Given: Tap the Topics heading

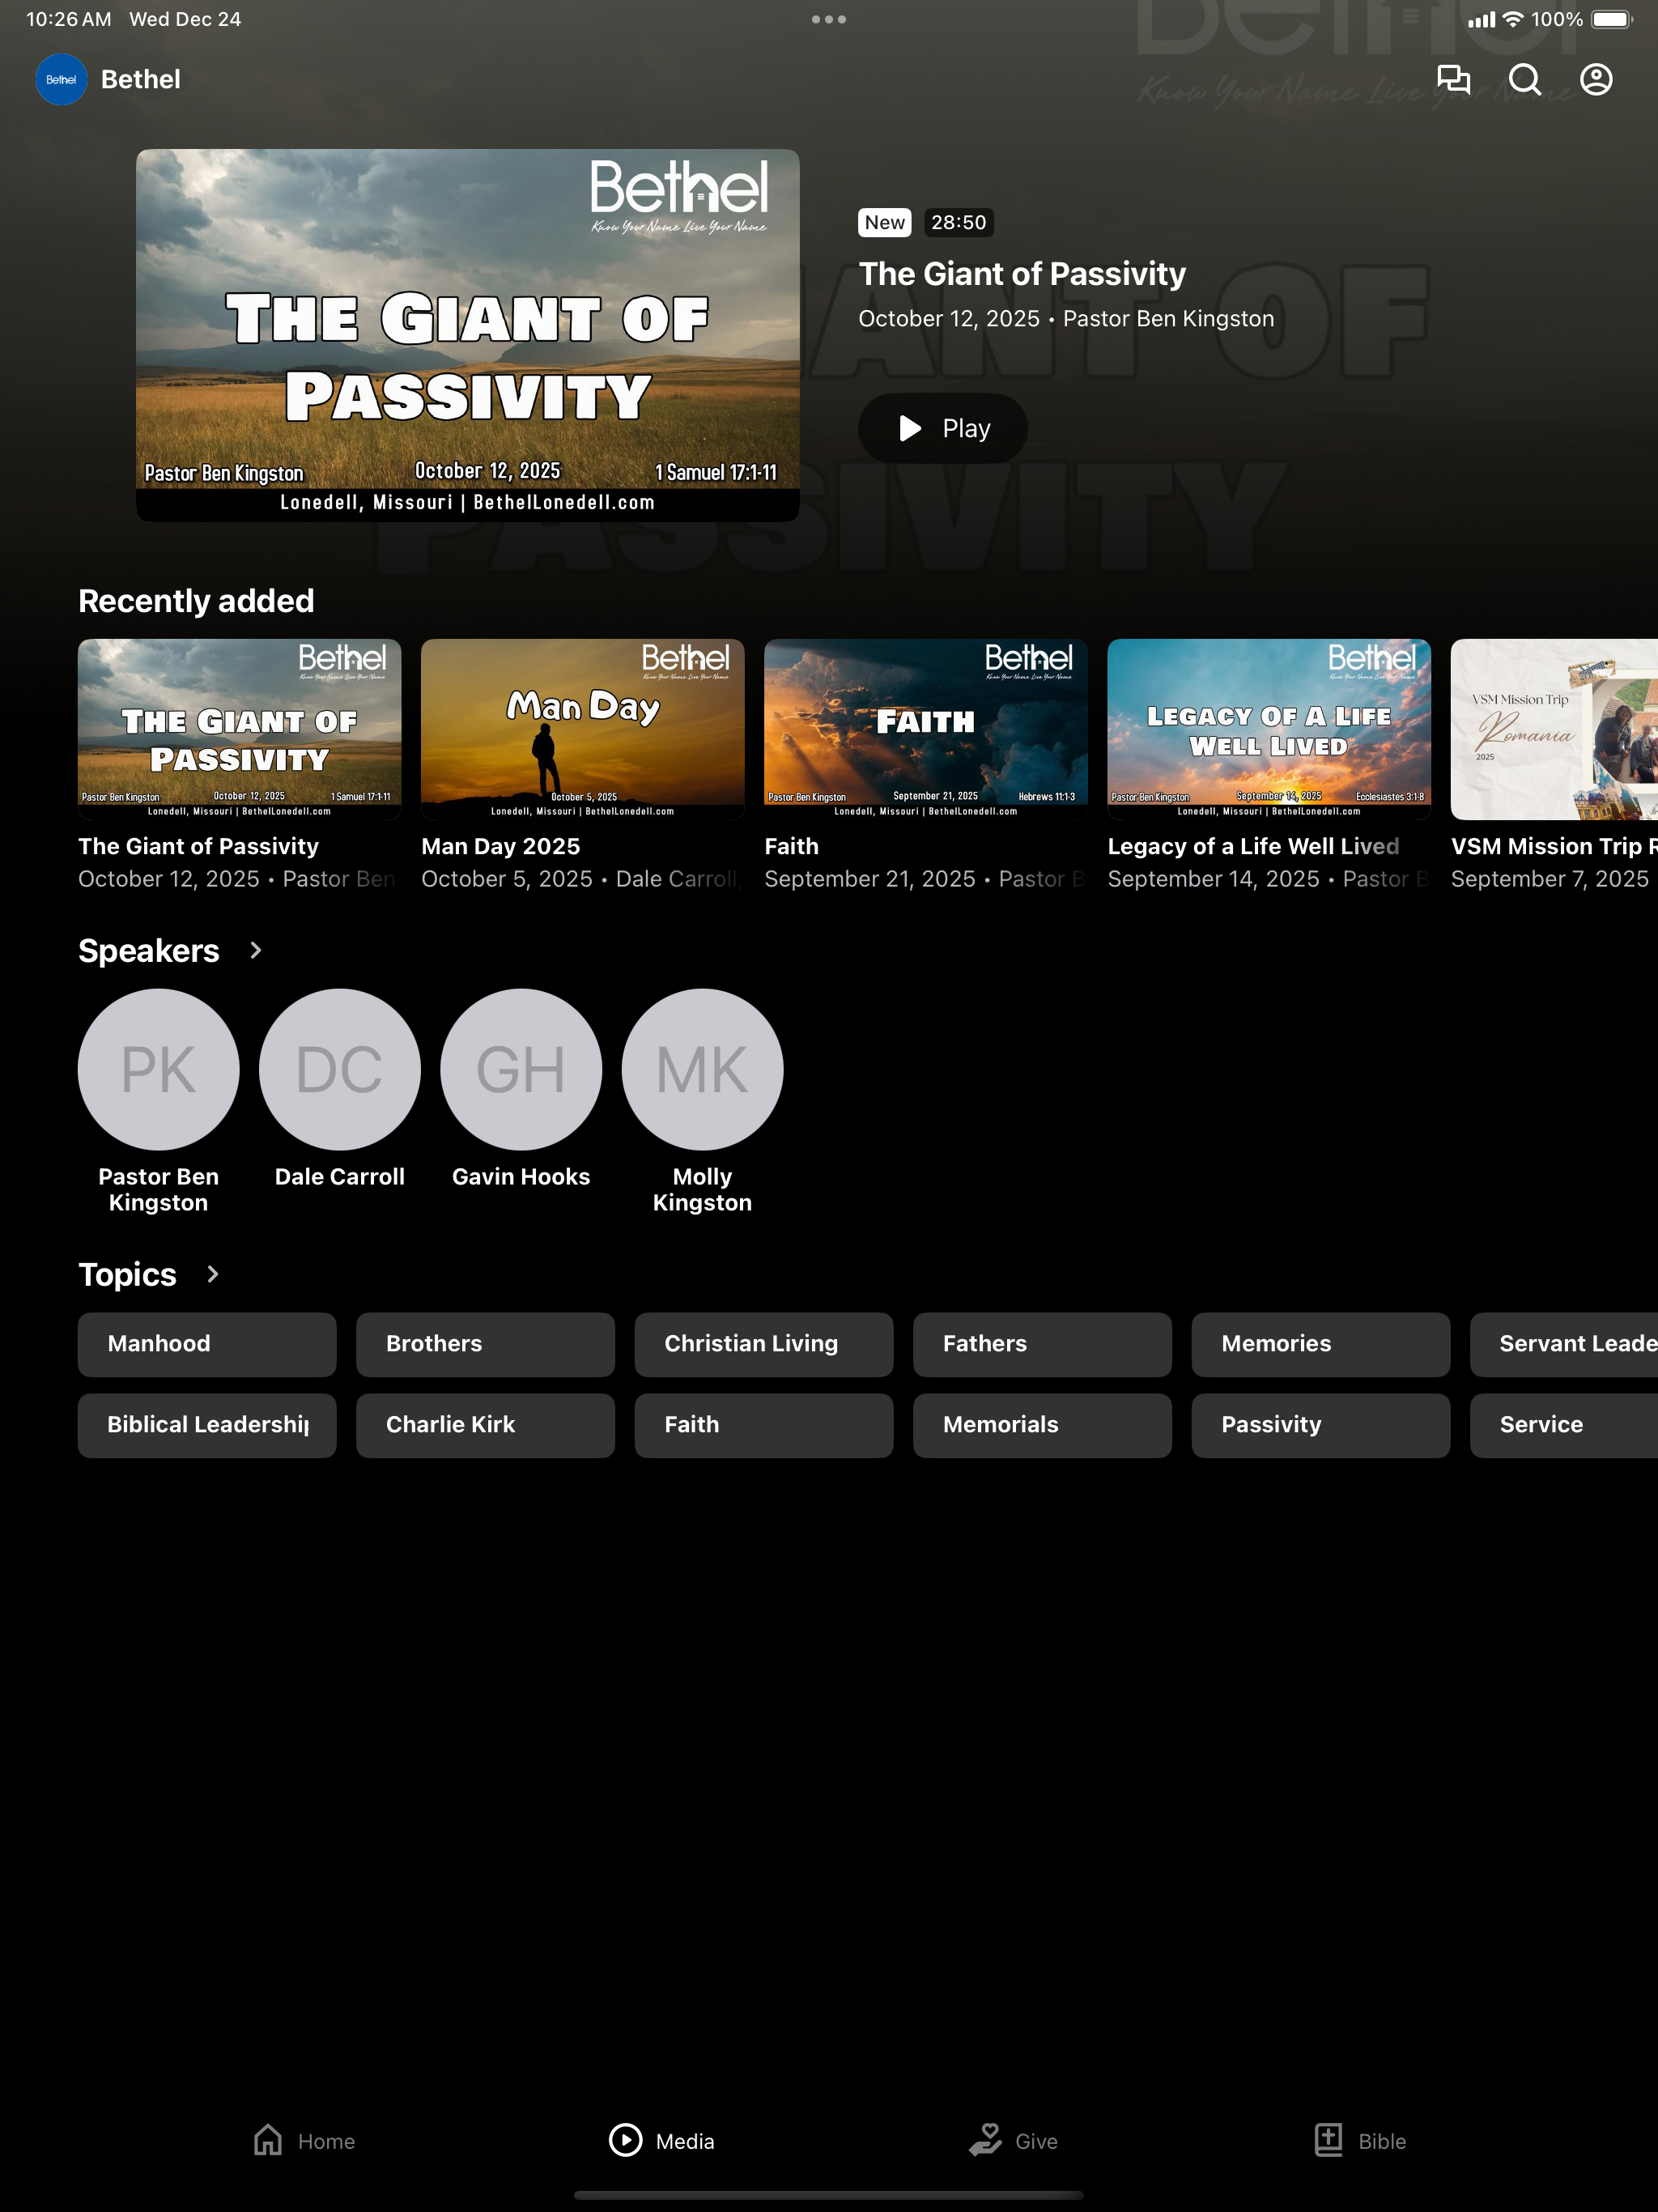Looking at the screenshot, I should (x=128, y=1274).
